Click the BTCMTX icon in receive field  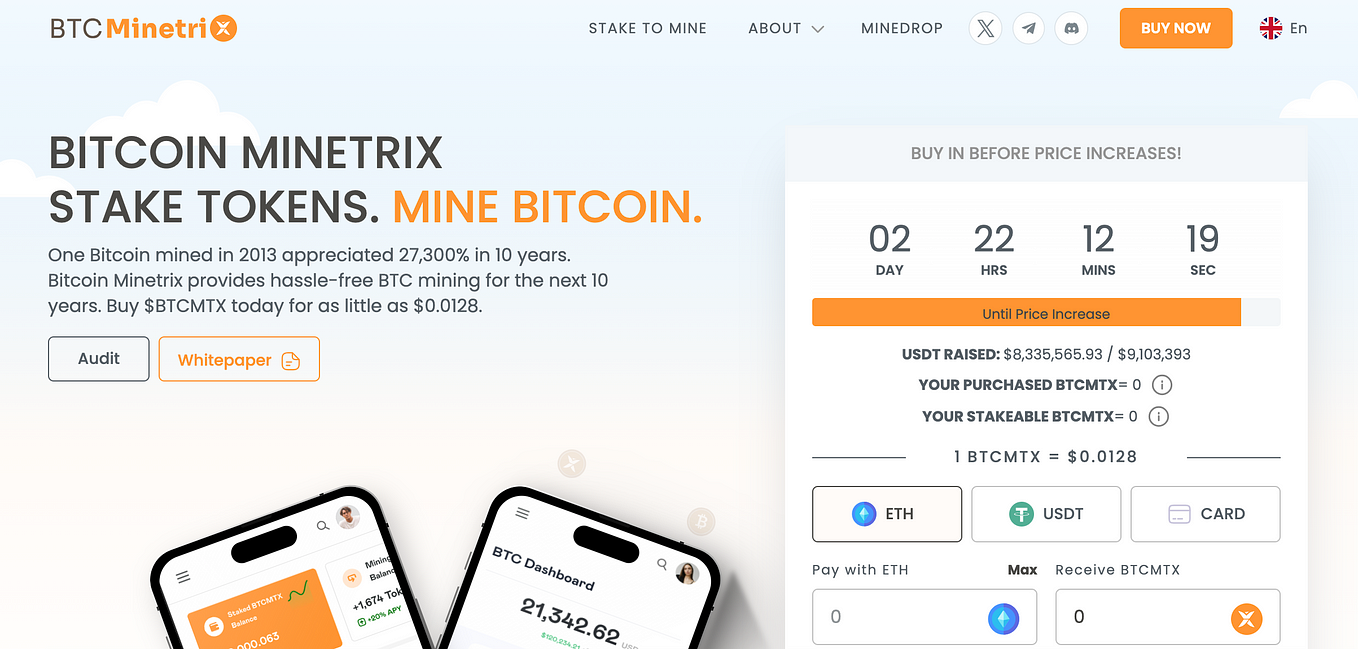coord(1246,618)
